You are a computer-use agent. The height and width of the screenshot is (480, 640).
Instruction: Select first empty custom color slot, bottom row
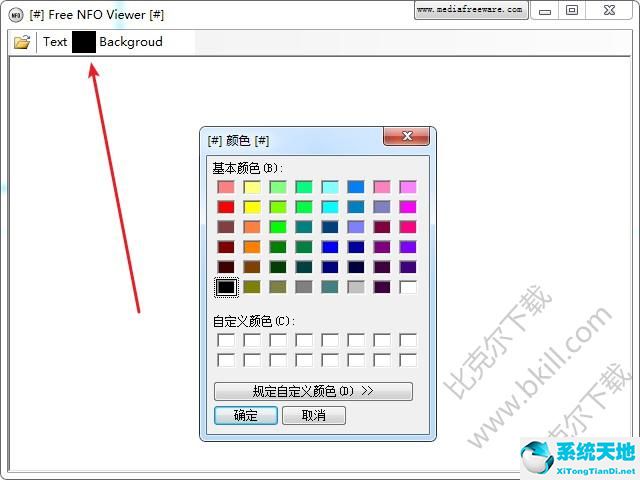tap(226, 360)
